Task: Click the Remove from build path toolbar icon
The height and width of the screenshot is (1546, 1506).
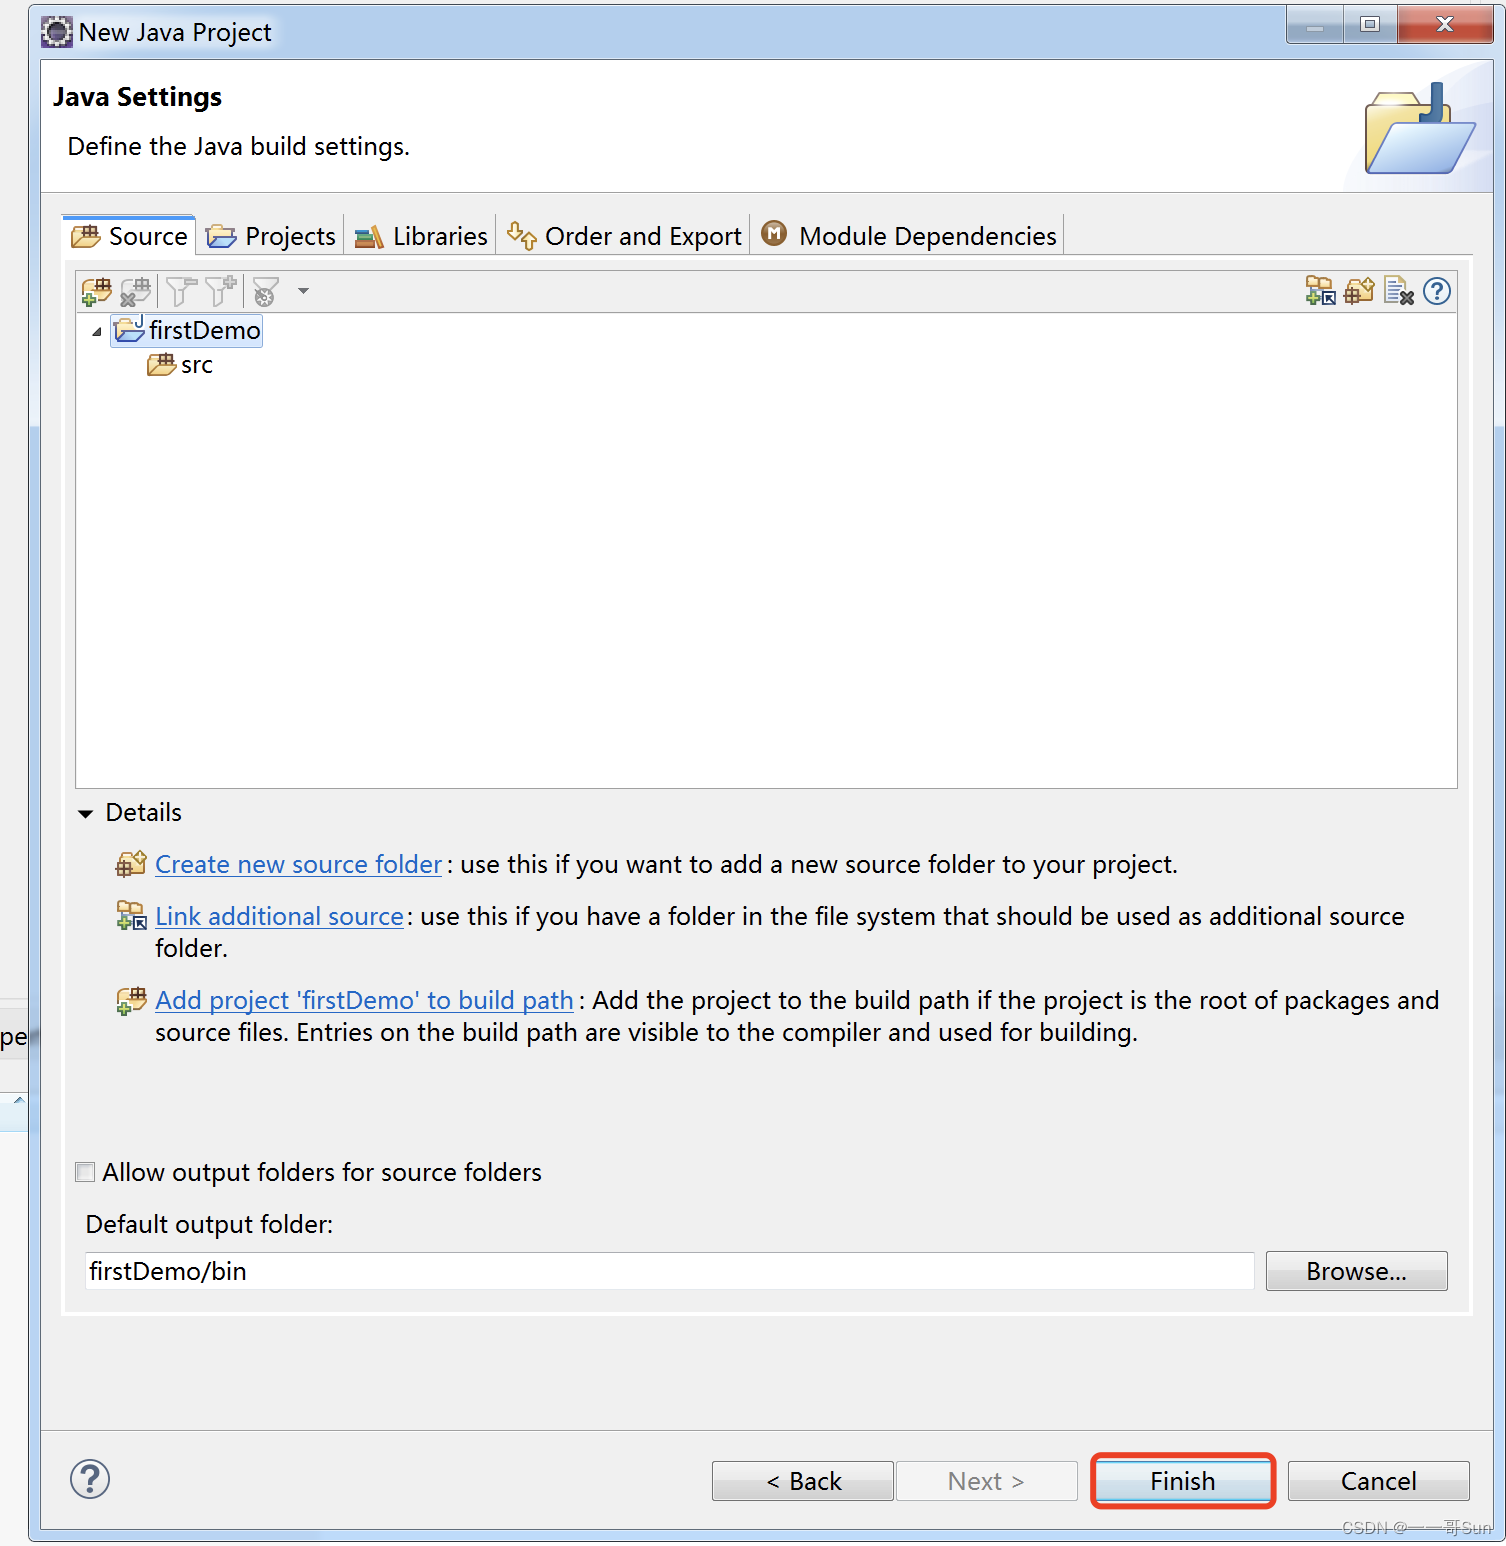Action: tap(135, 292)
